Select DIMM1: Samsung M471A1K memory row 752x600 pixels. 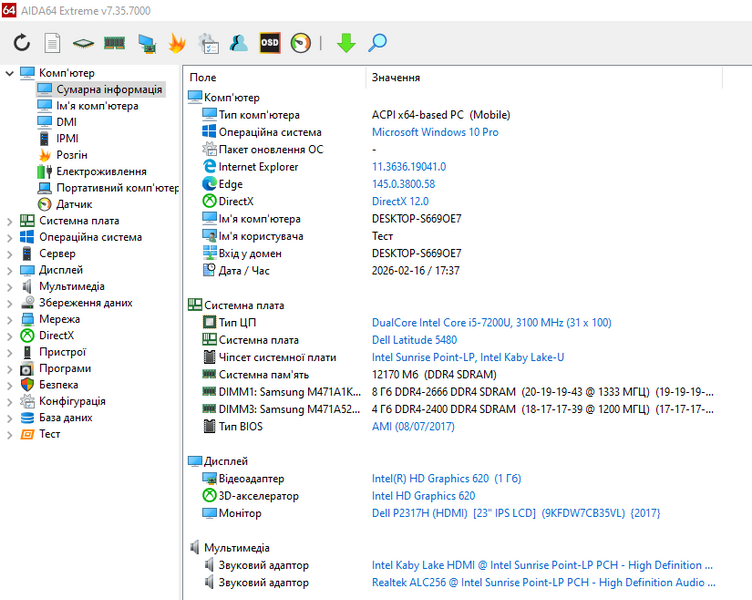click(x=458, y=392)
